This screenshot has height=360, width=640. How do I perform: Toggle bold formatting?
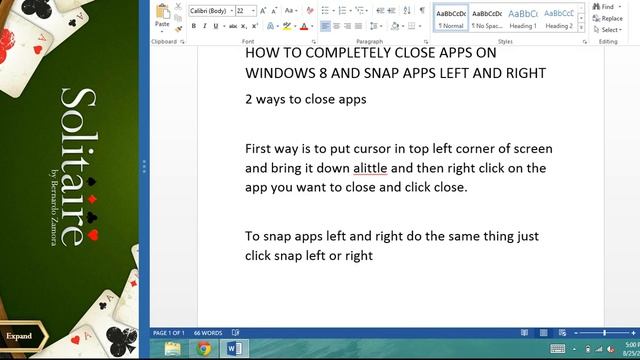[x=194, y=26]
